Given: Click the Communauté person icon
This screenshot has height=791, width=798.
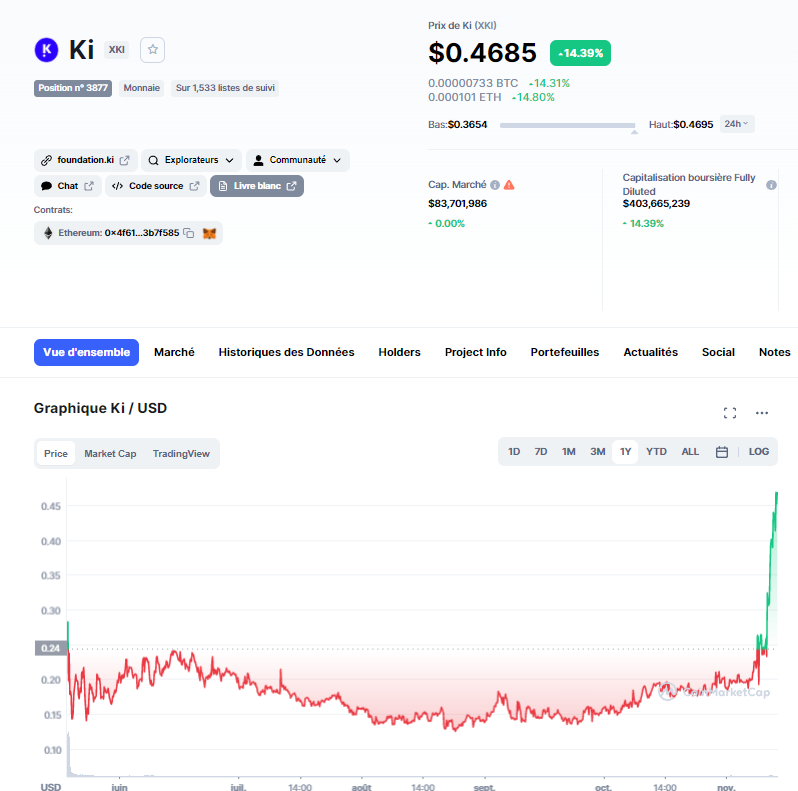Looking at the screenshot, I should pos(259,160).
